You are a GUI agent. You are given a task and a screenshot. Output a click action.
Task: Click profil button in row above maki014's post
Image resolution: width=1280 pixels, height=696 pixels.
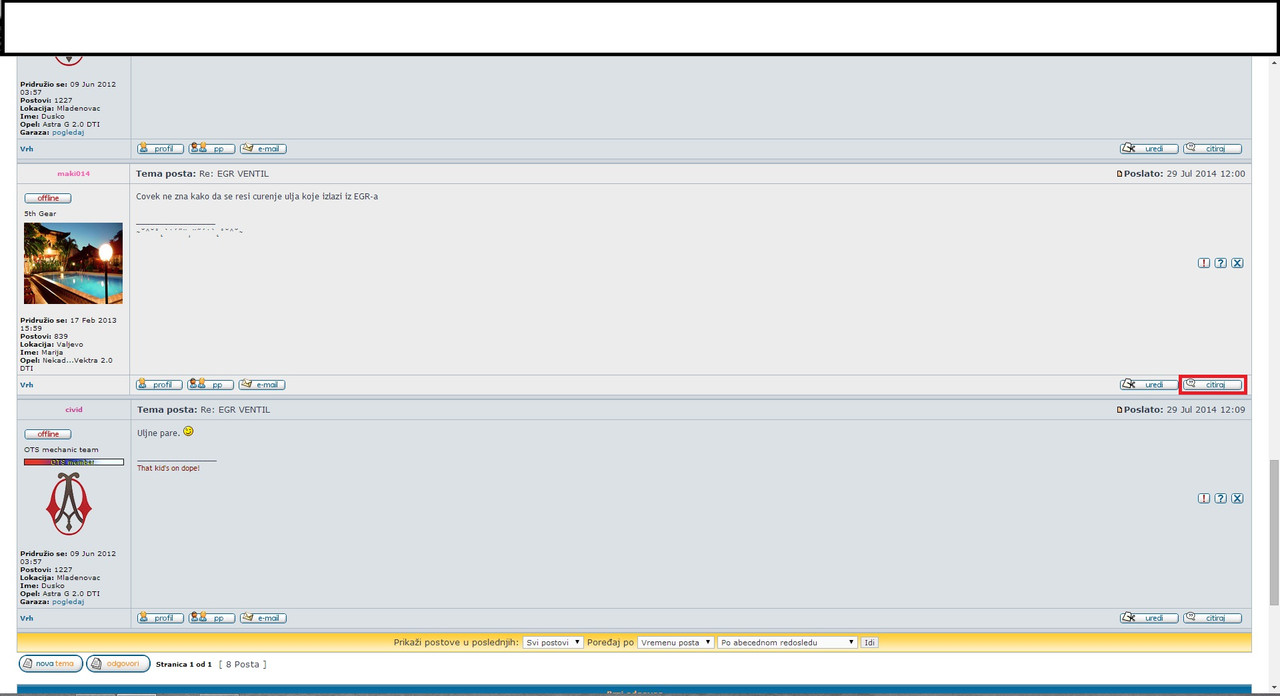pyautogui.click(x=160, y=149)
